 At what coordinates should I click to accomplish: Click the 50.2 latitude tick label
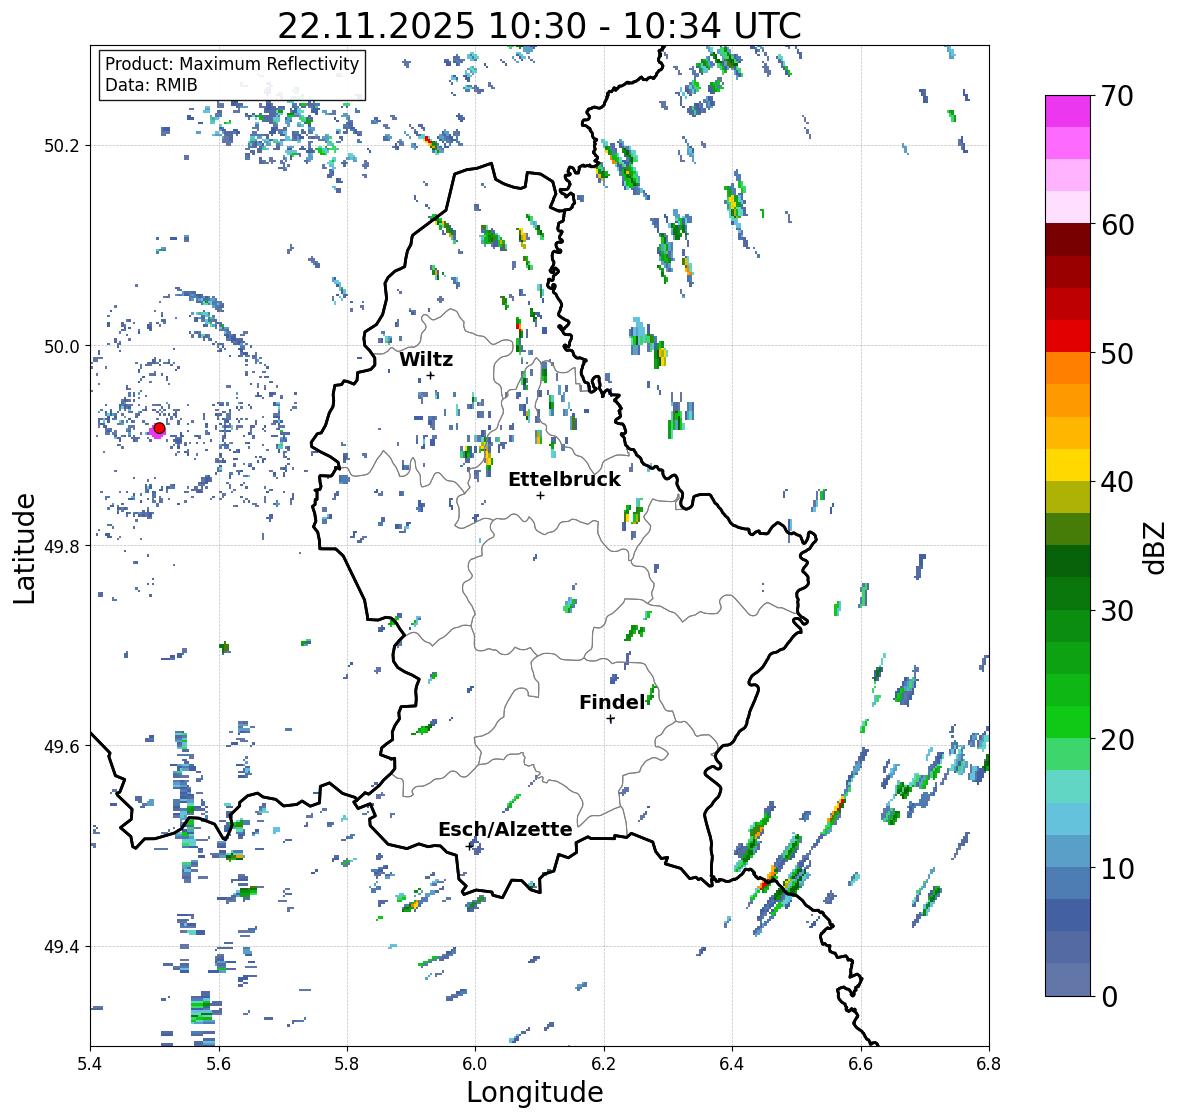tap(62, 146)
